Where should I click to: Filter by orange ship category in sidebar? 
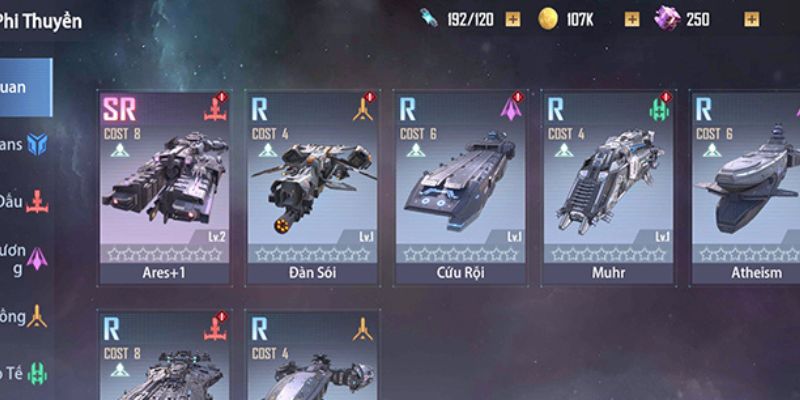coord(26,316)
